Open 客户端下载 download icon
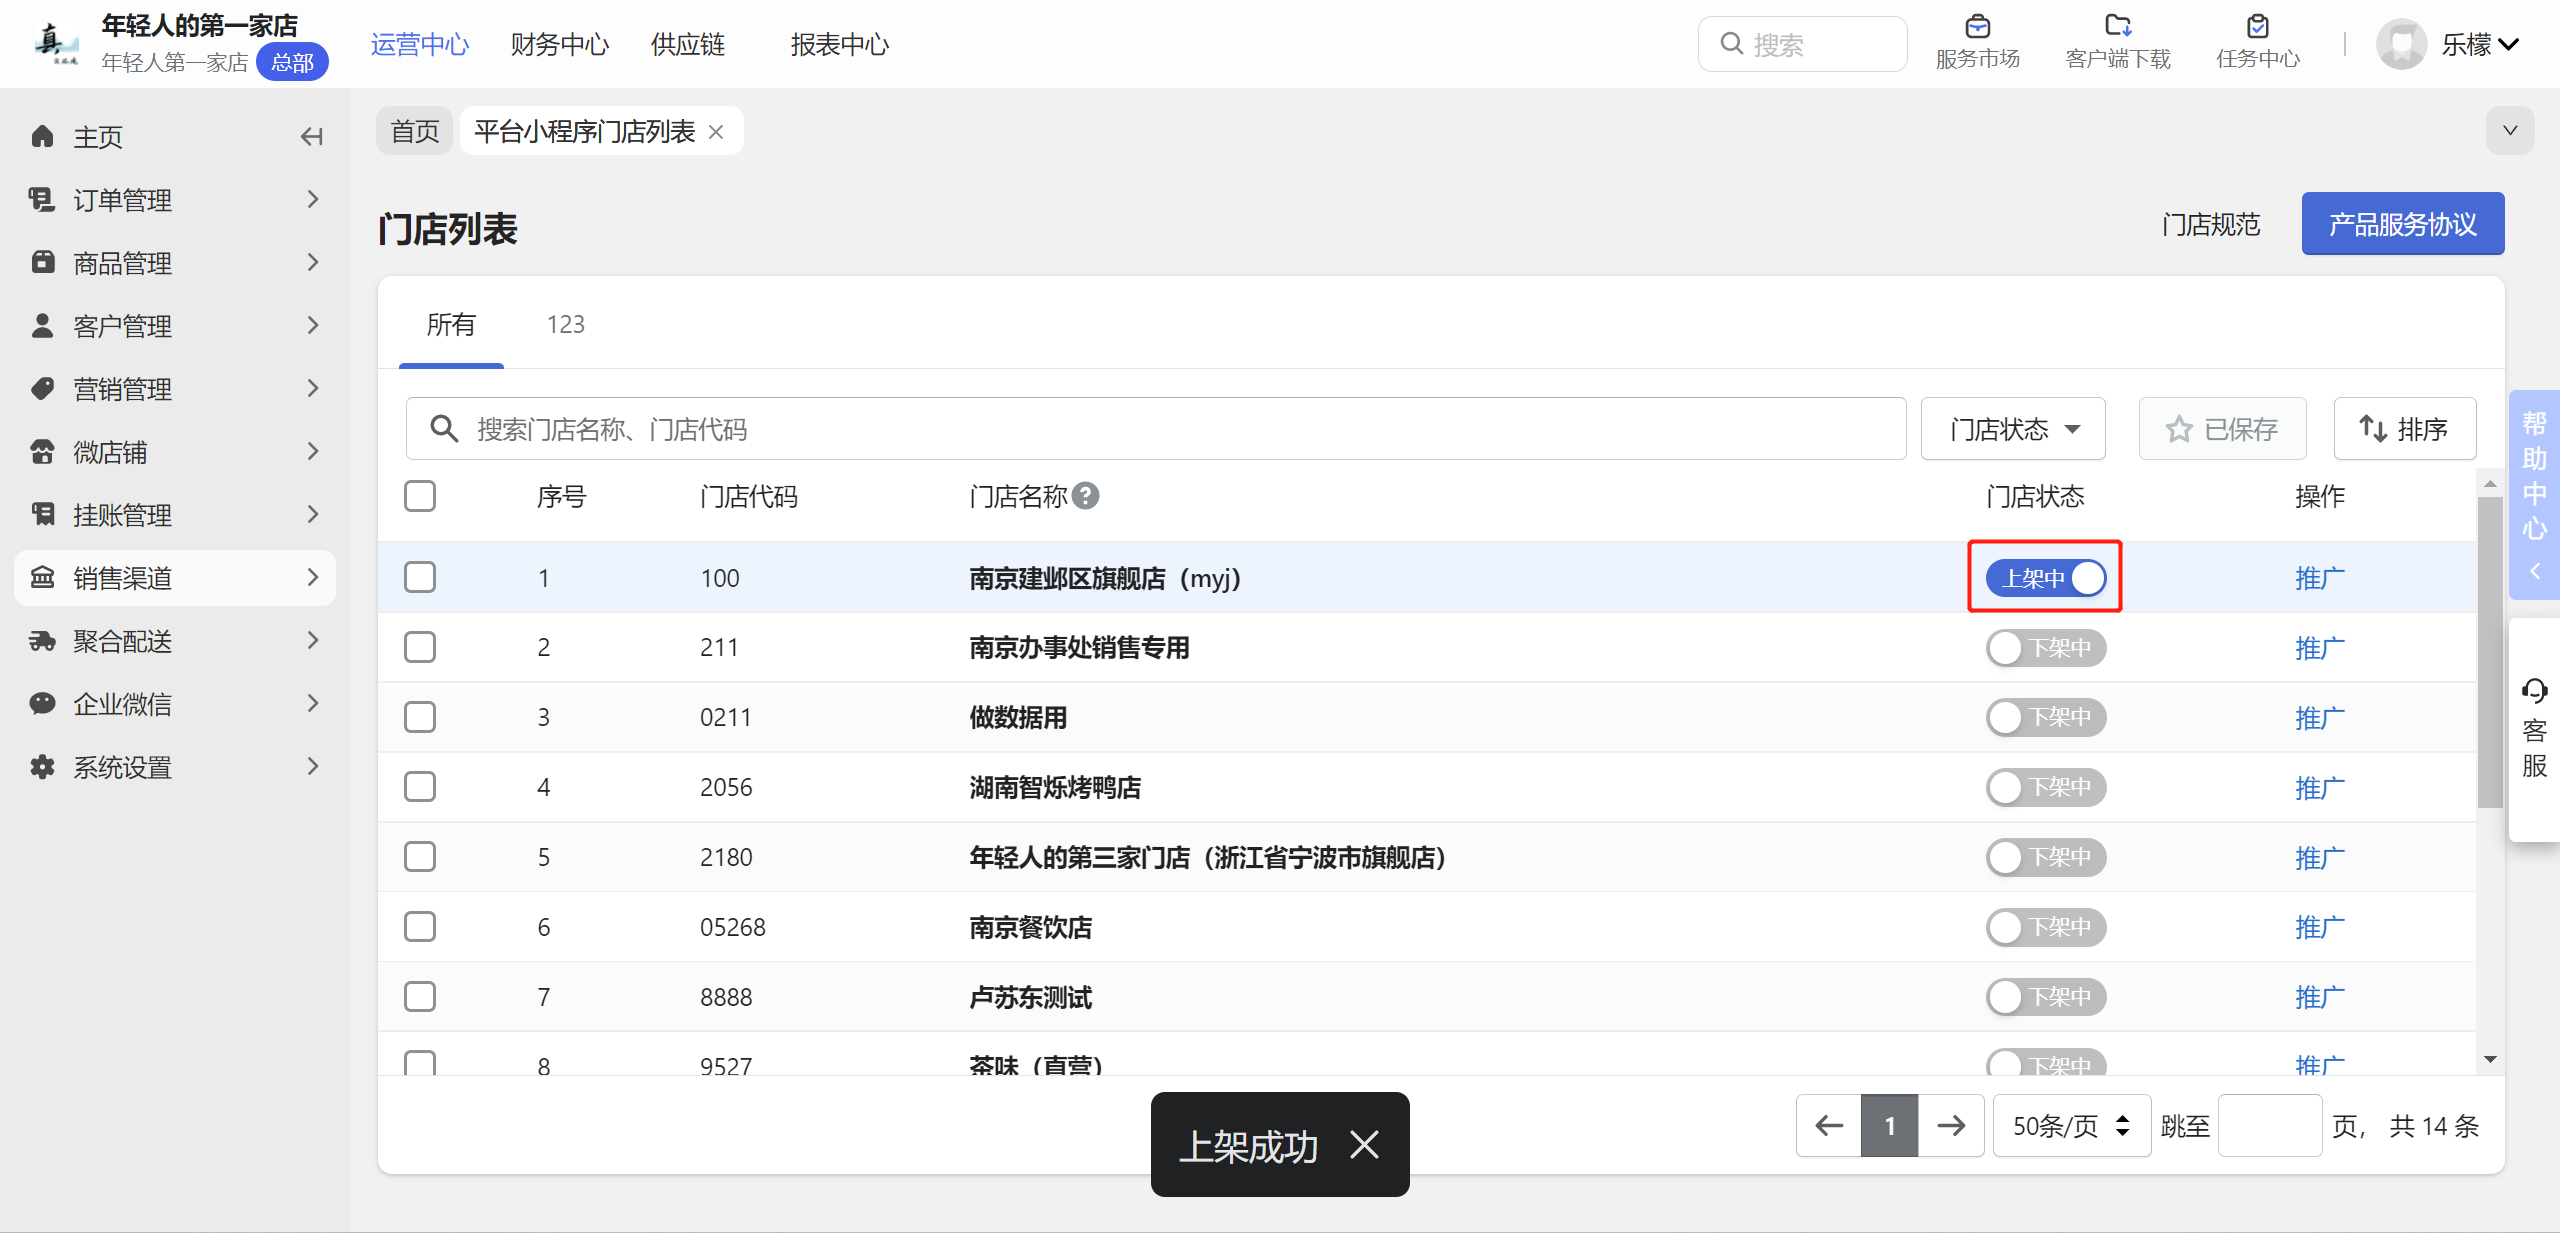The image size is (2560, 1233). point(2117,27)
